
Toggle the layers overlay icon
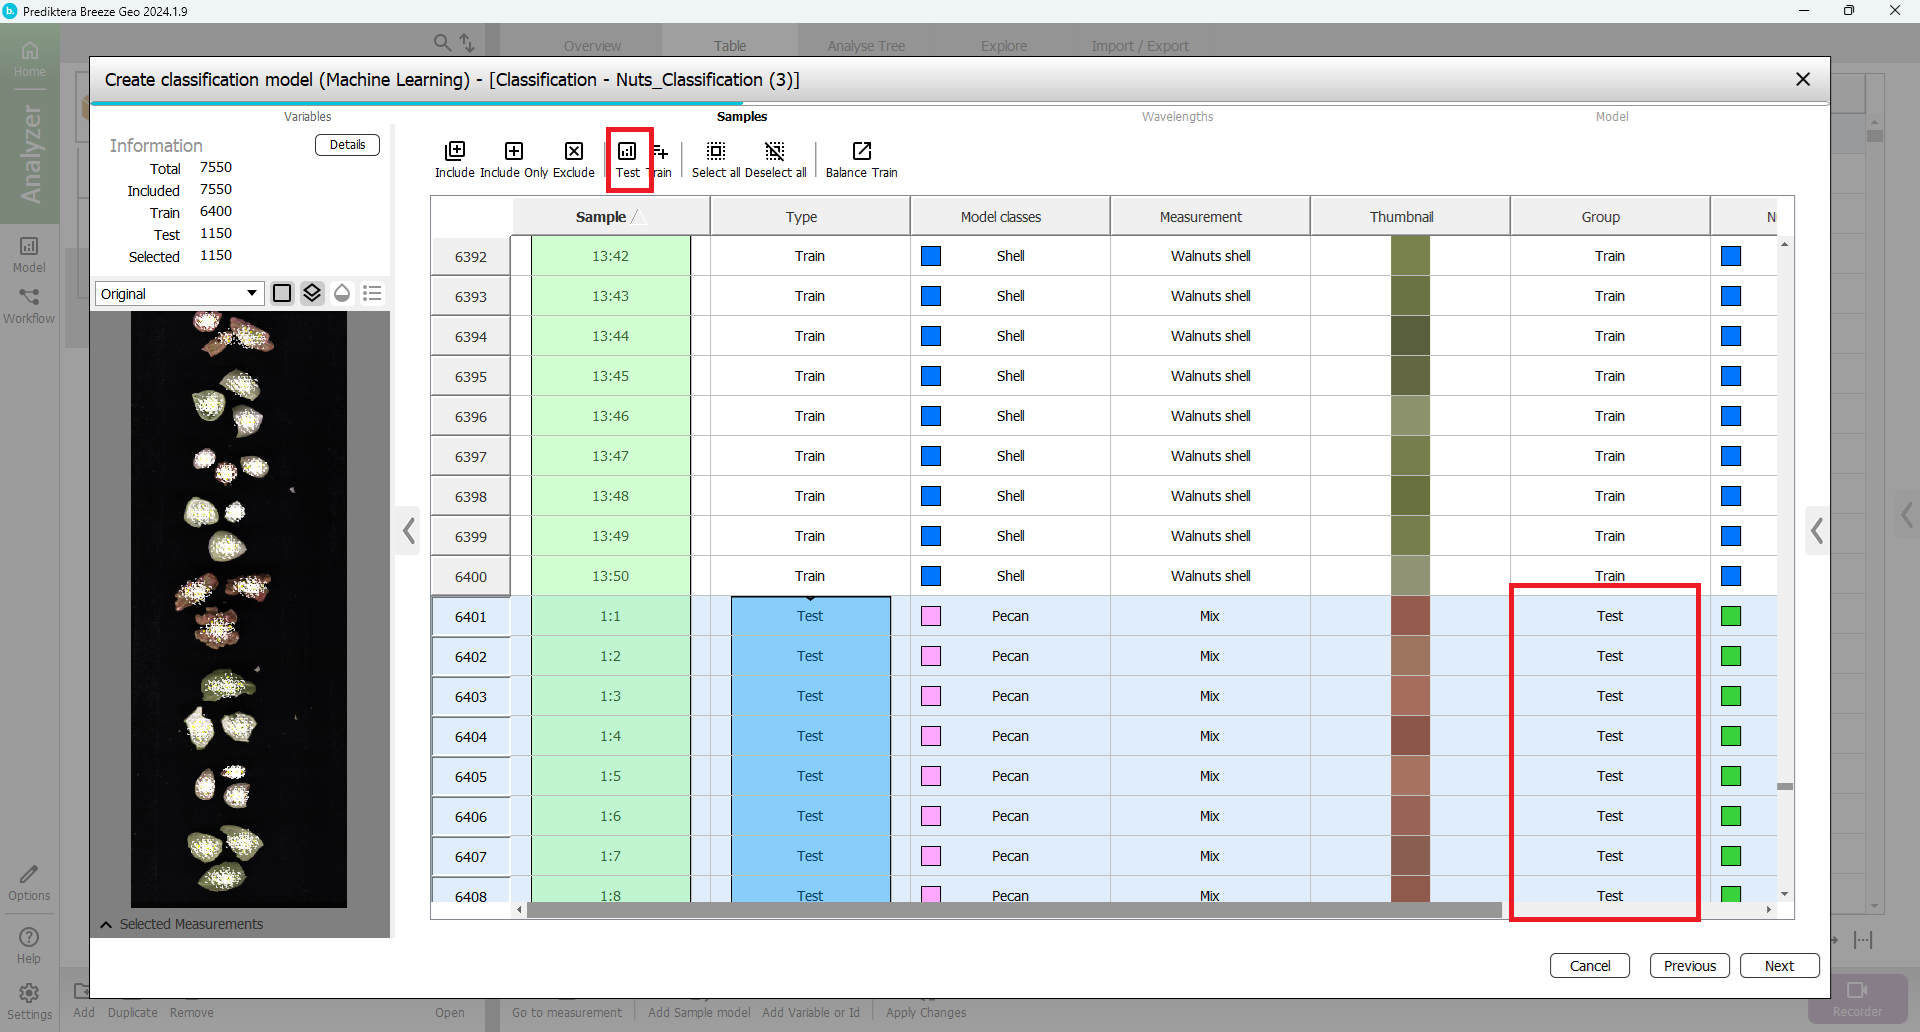click(x=312, y=293)
